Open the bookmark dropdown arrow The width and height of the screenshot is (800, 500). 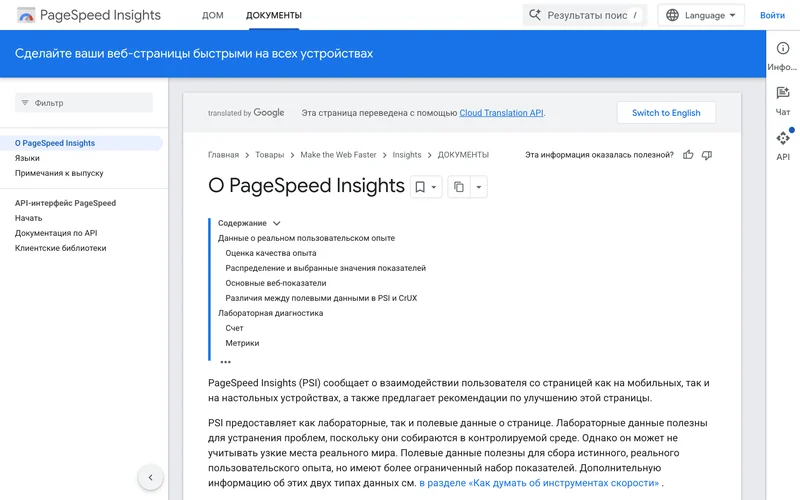pyautogui.click(x=434, y=187)
